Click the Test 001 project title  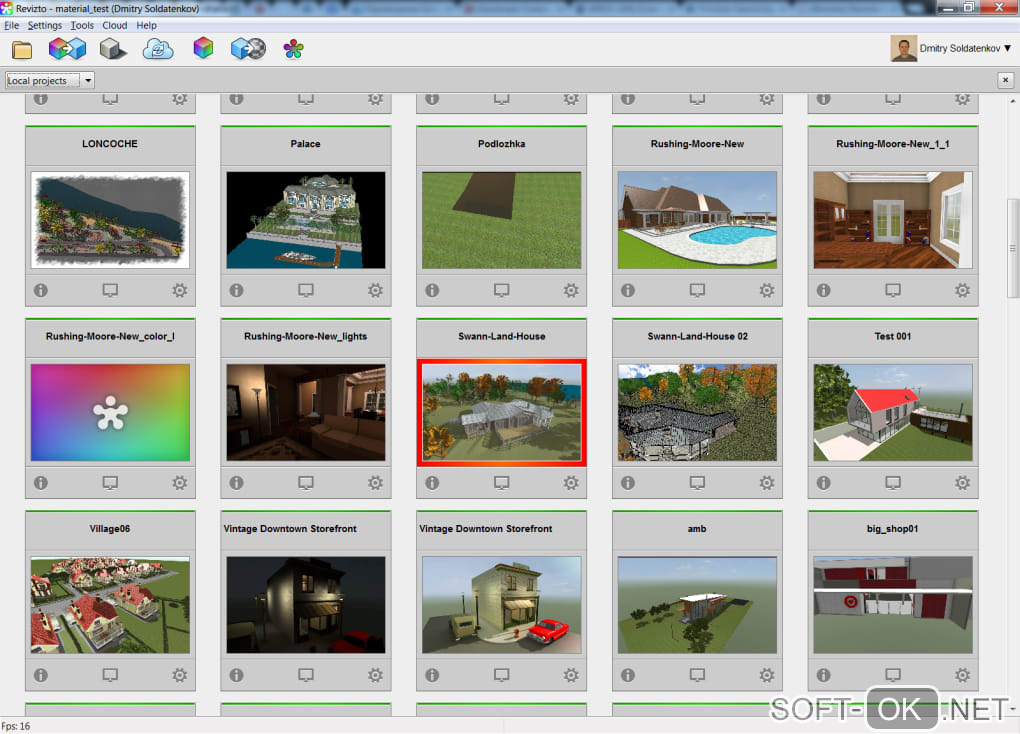click(x=893, y=336)
